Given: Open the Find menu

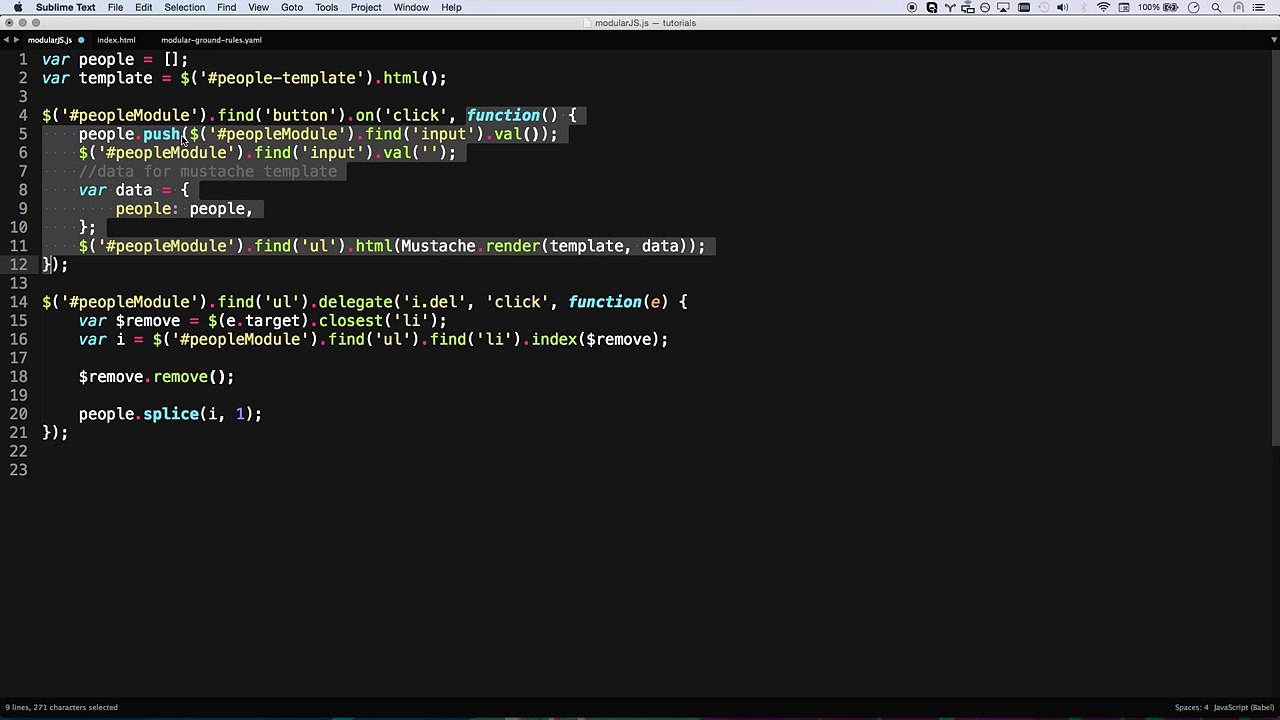Looking at the screenshot, I should click(x=227, y=7).
